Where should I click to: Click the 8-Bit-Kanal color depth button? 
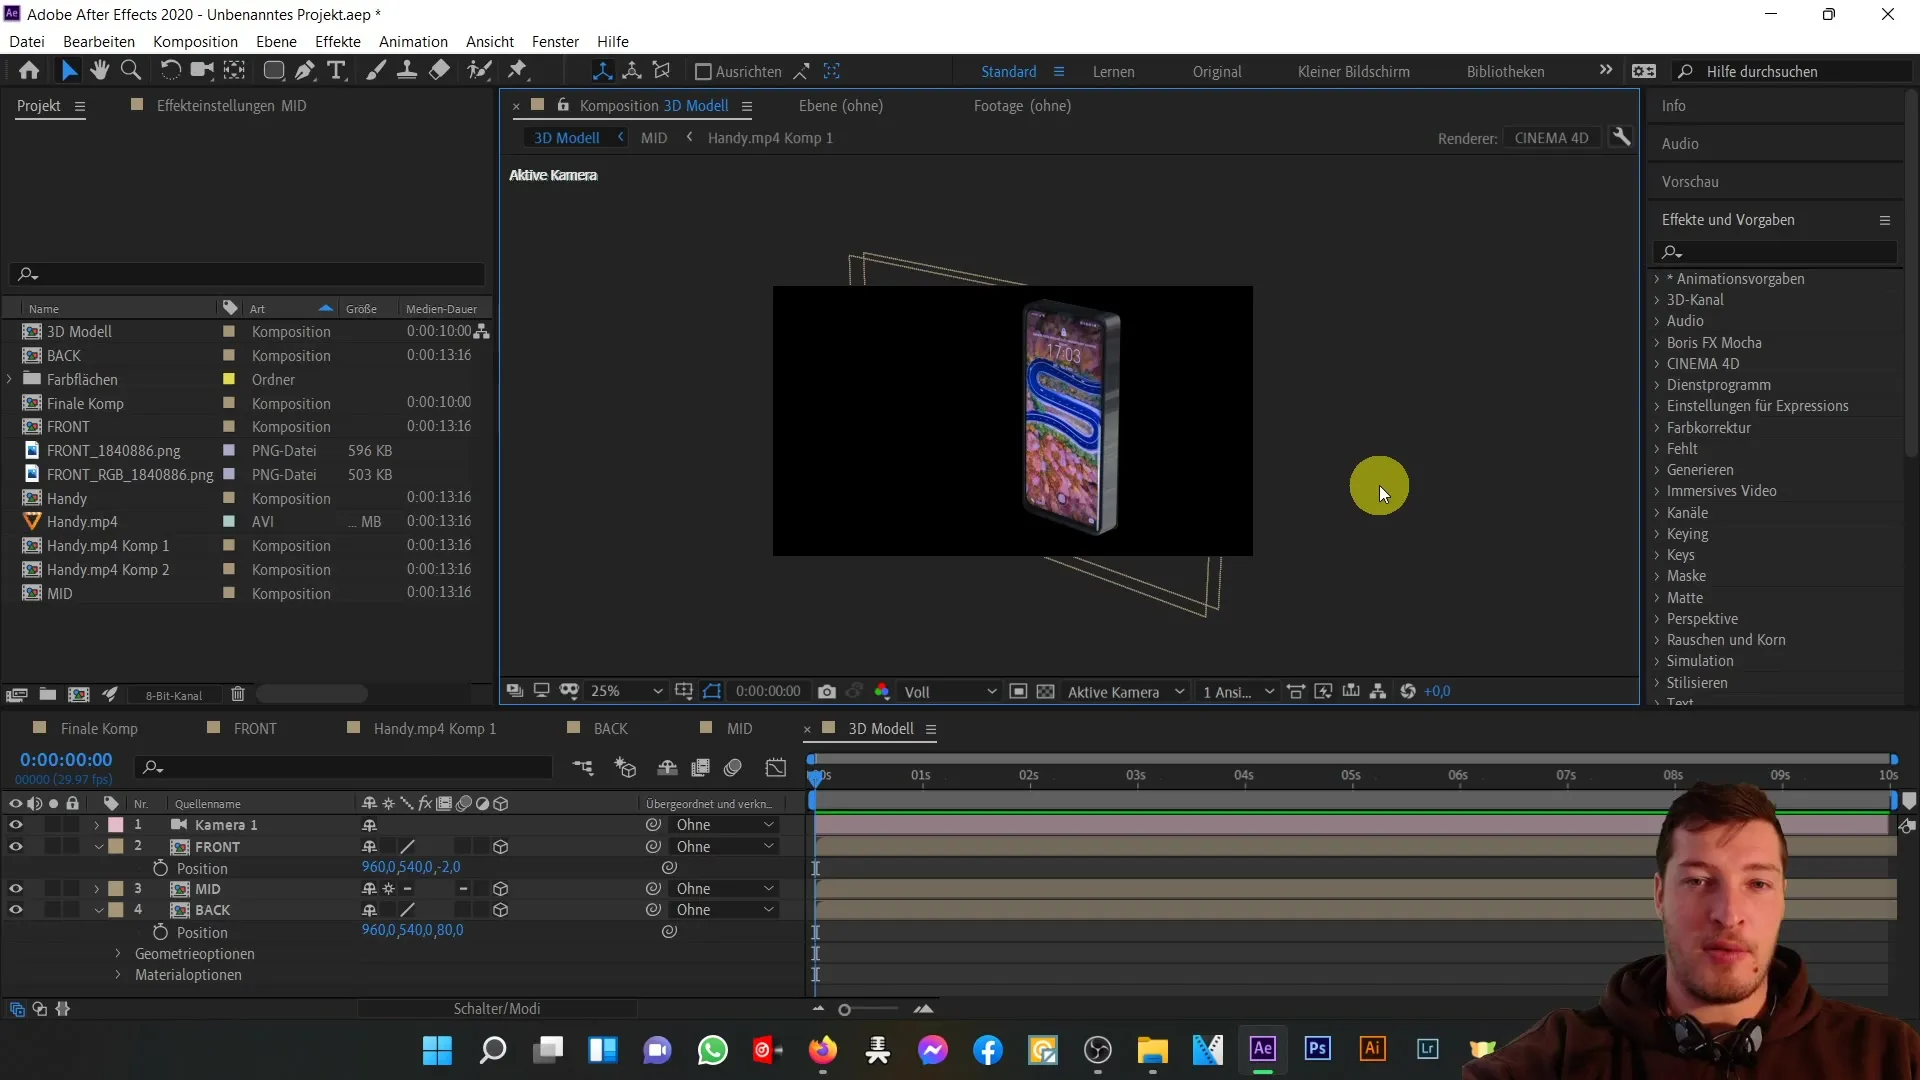(174, 695)
